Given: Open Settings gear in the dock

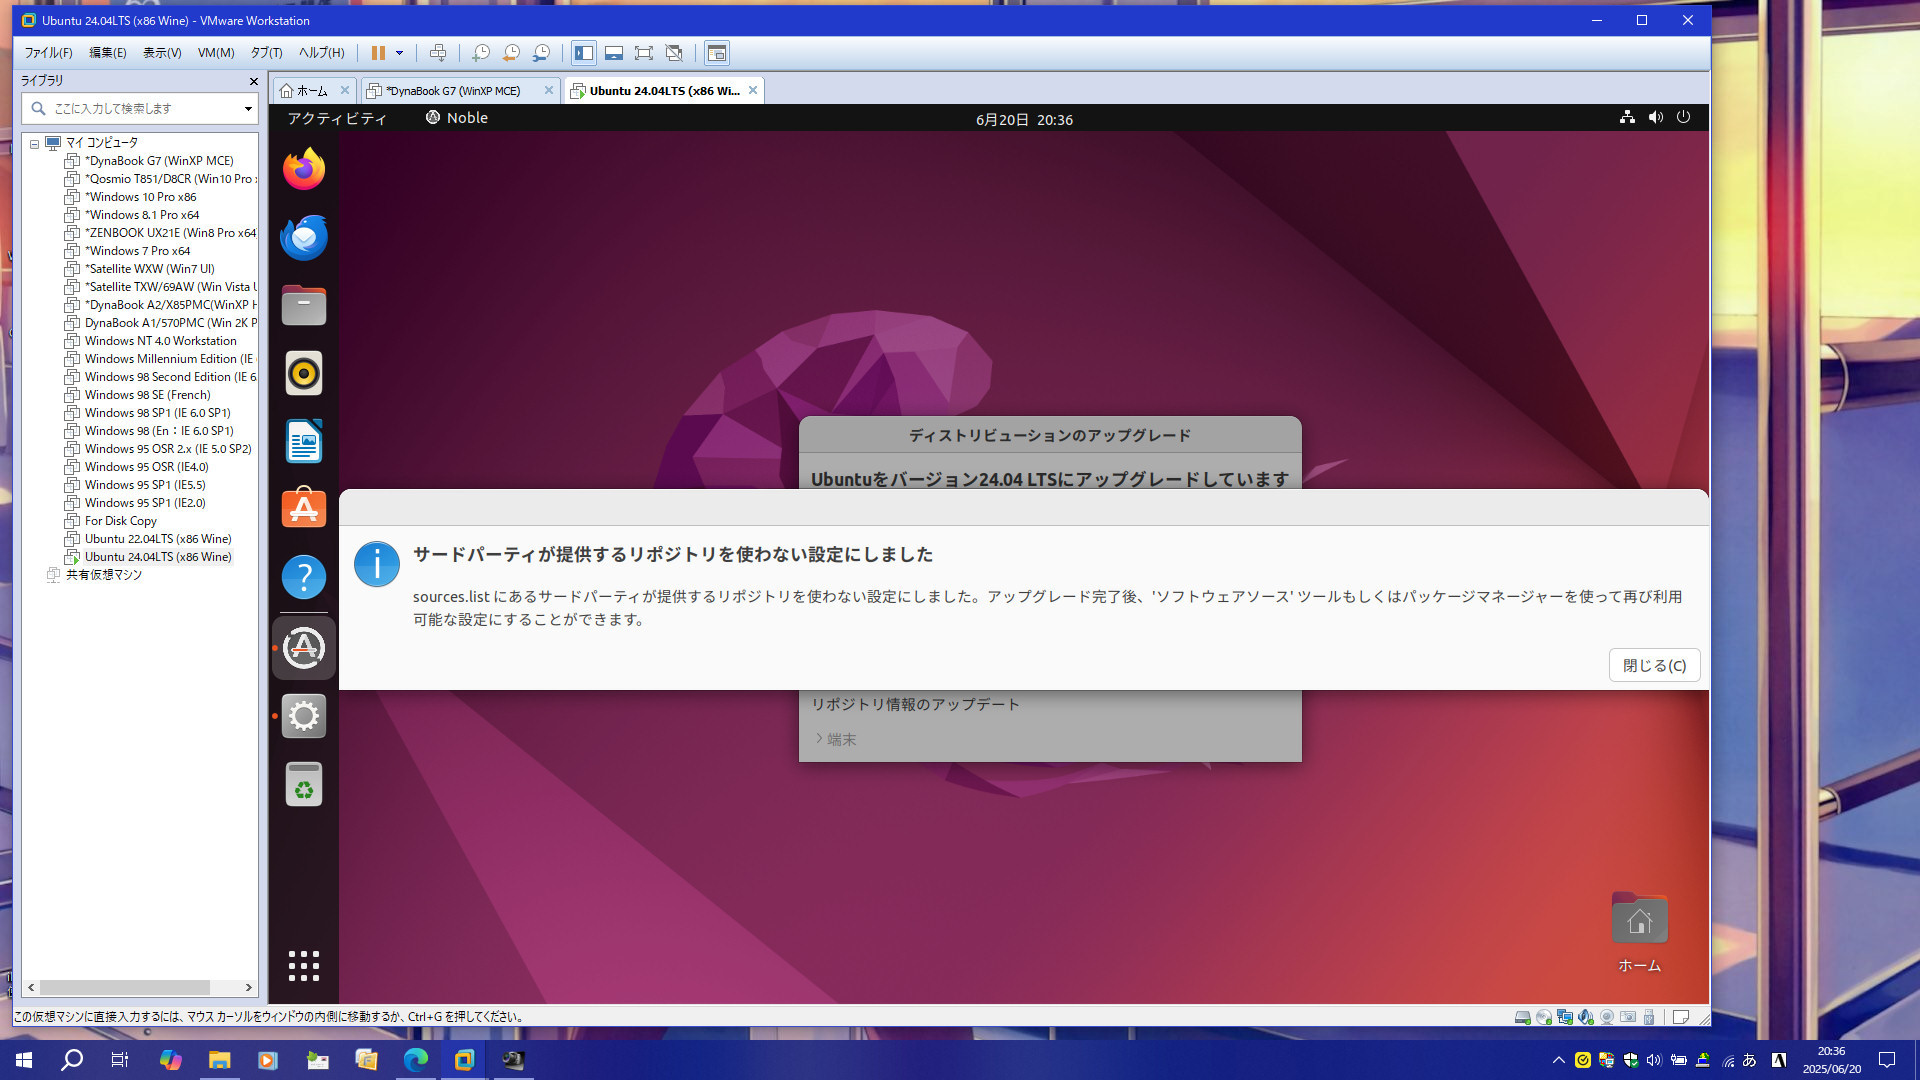Looking at the screenshot, I should pyautogui.click(x=304, y=716).
